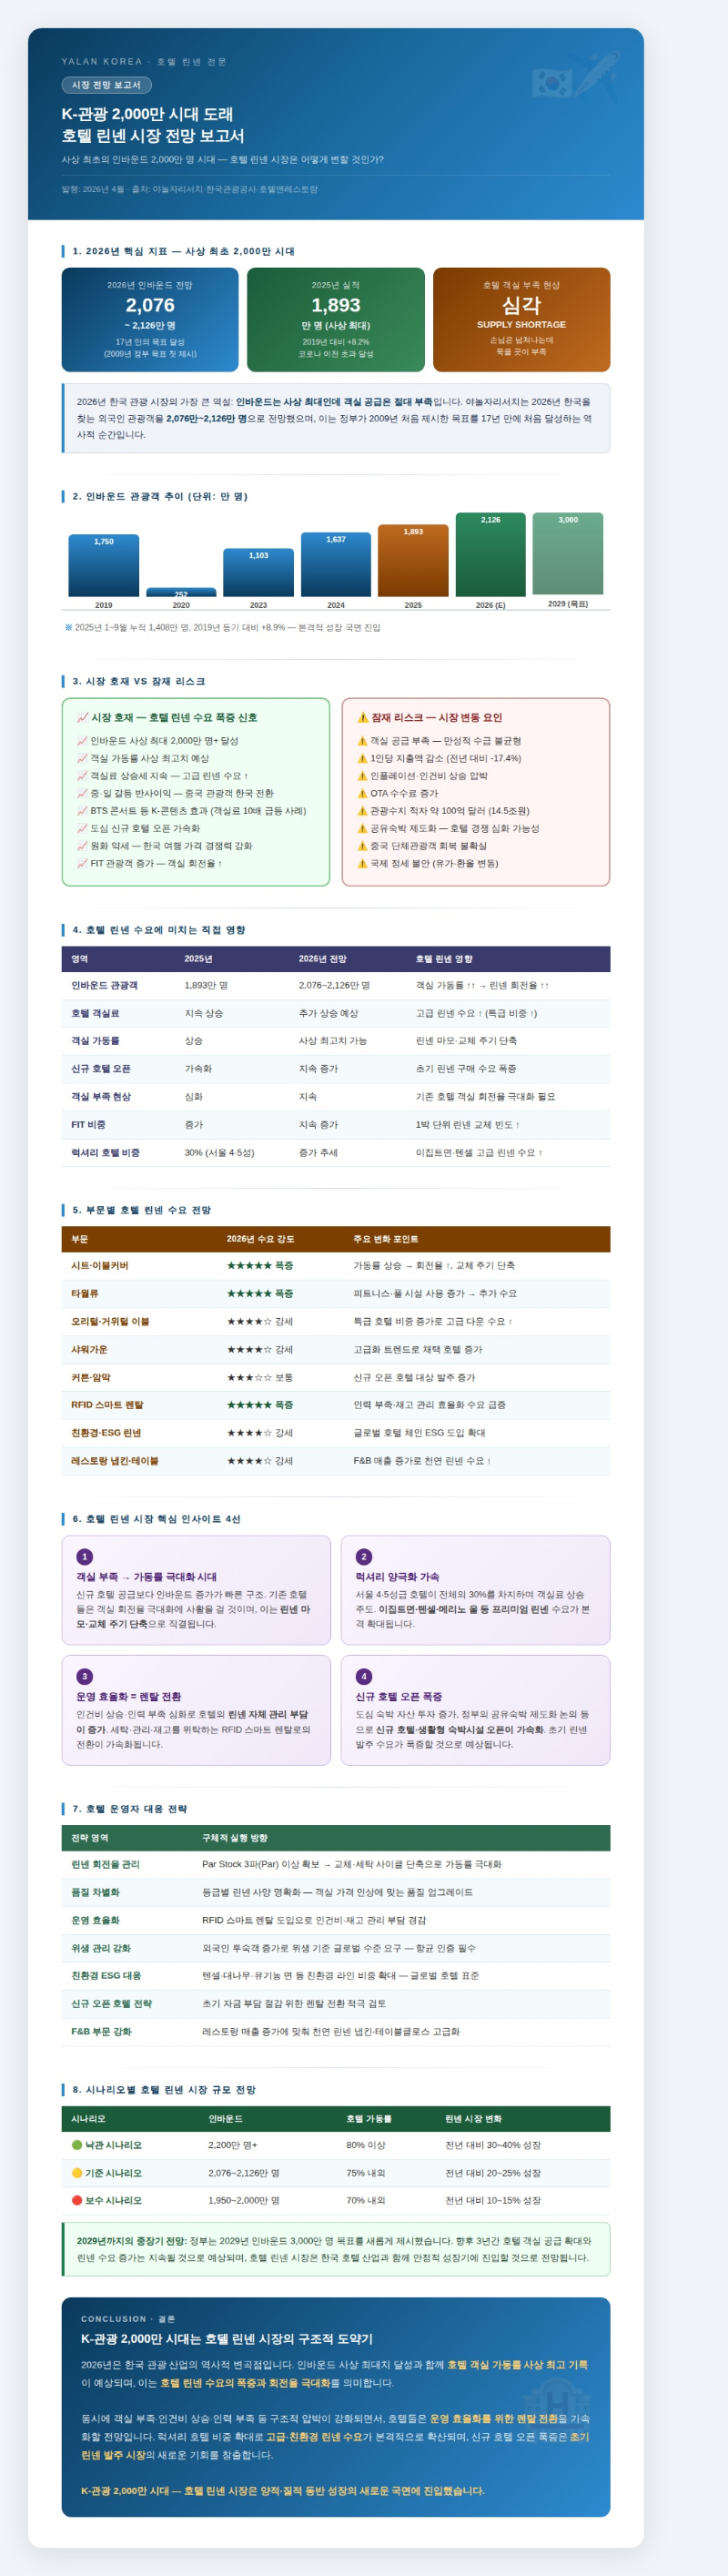Click the light green 2029 target bar

[x=568, y=554]
